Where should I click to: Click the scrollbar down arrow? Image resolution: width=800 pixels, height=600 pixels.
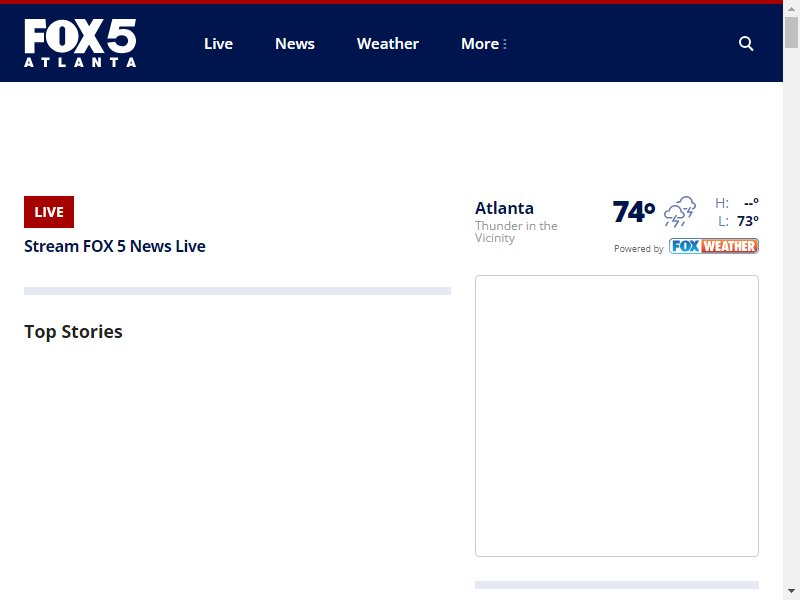coord(791,591)
